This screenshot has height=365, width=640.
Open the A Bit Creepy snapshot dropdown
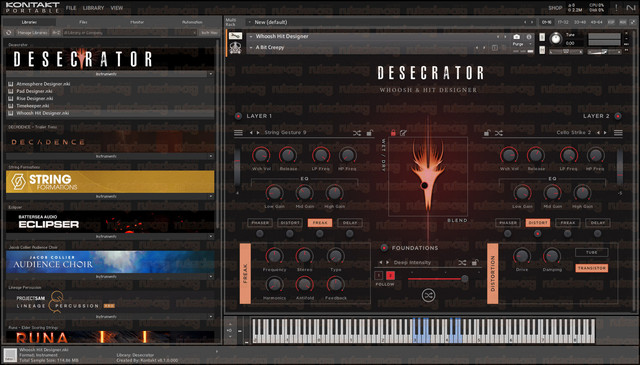tap(251, 48)
